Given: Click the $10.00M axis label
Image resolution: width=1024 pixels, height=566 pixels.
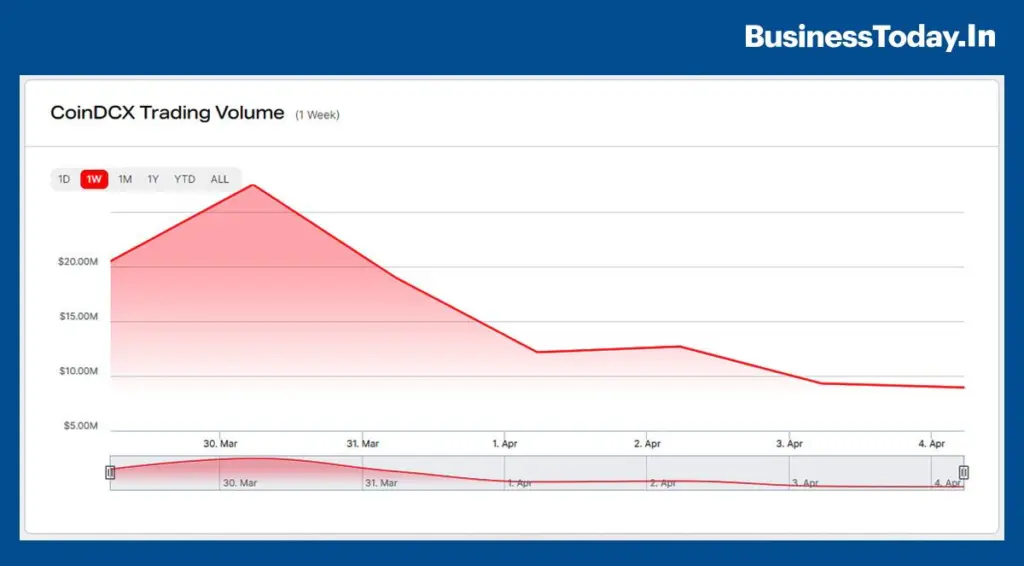Looking at the screenshot, I should tap(78, 371).
